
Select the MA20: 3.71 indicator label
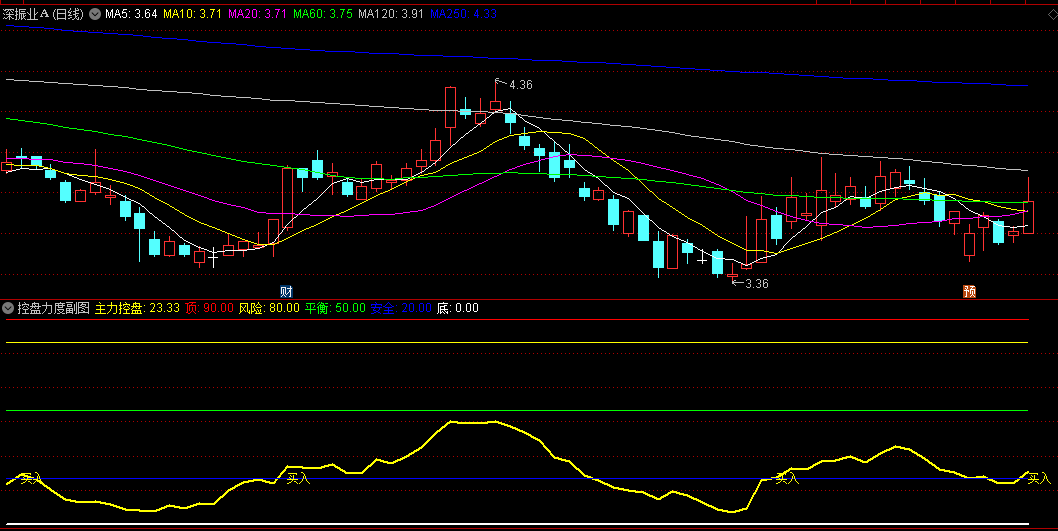(x=258, y=13)
